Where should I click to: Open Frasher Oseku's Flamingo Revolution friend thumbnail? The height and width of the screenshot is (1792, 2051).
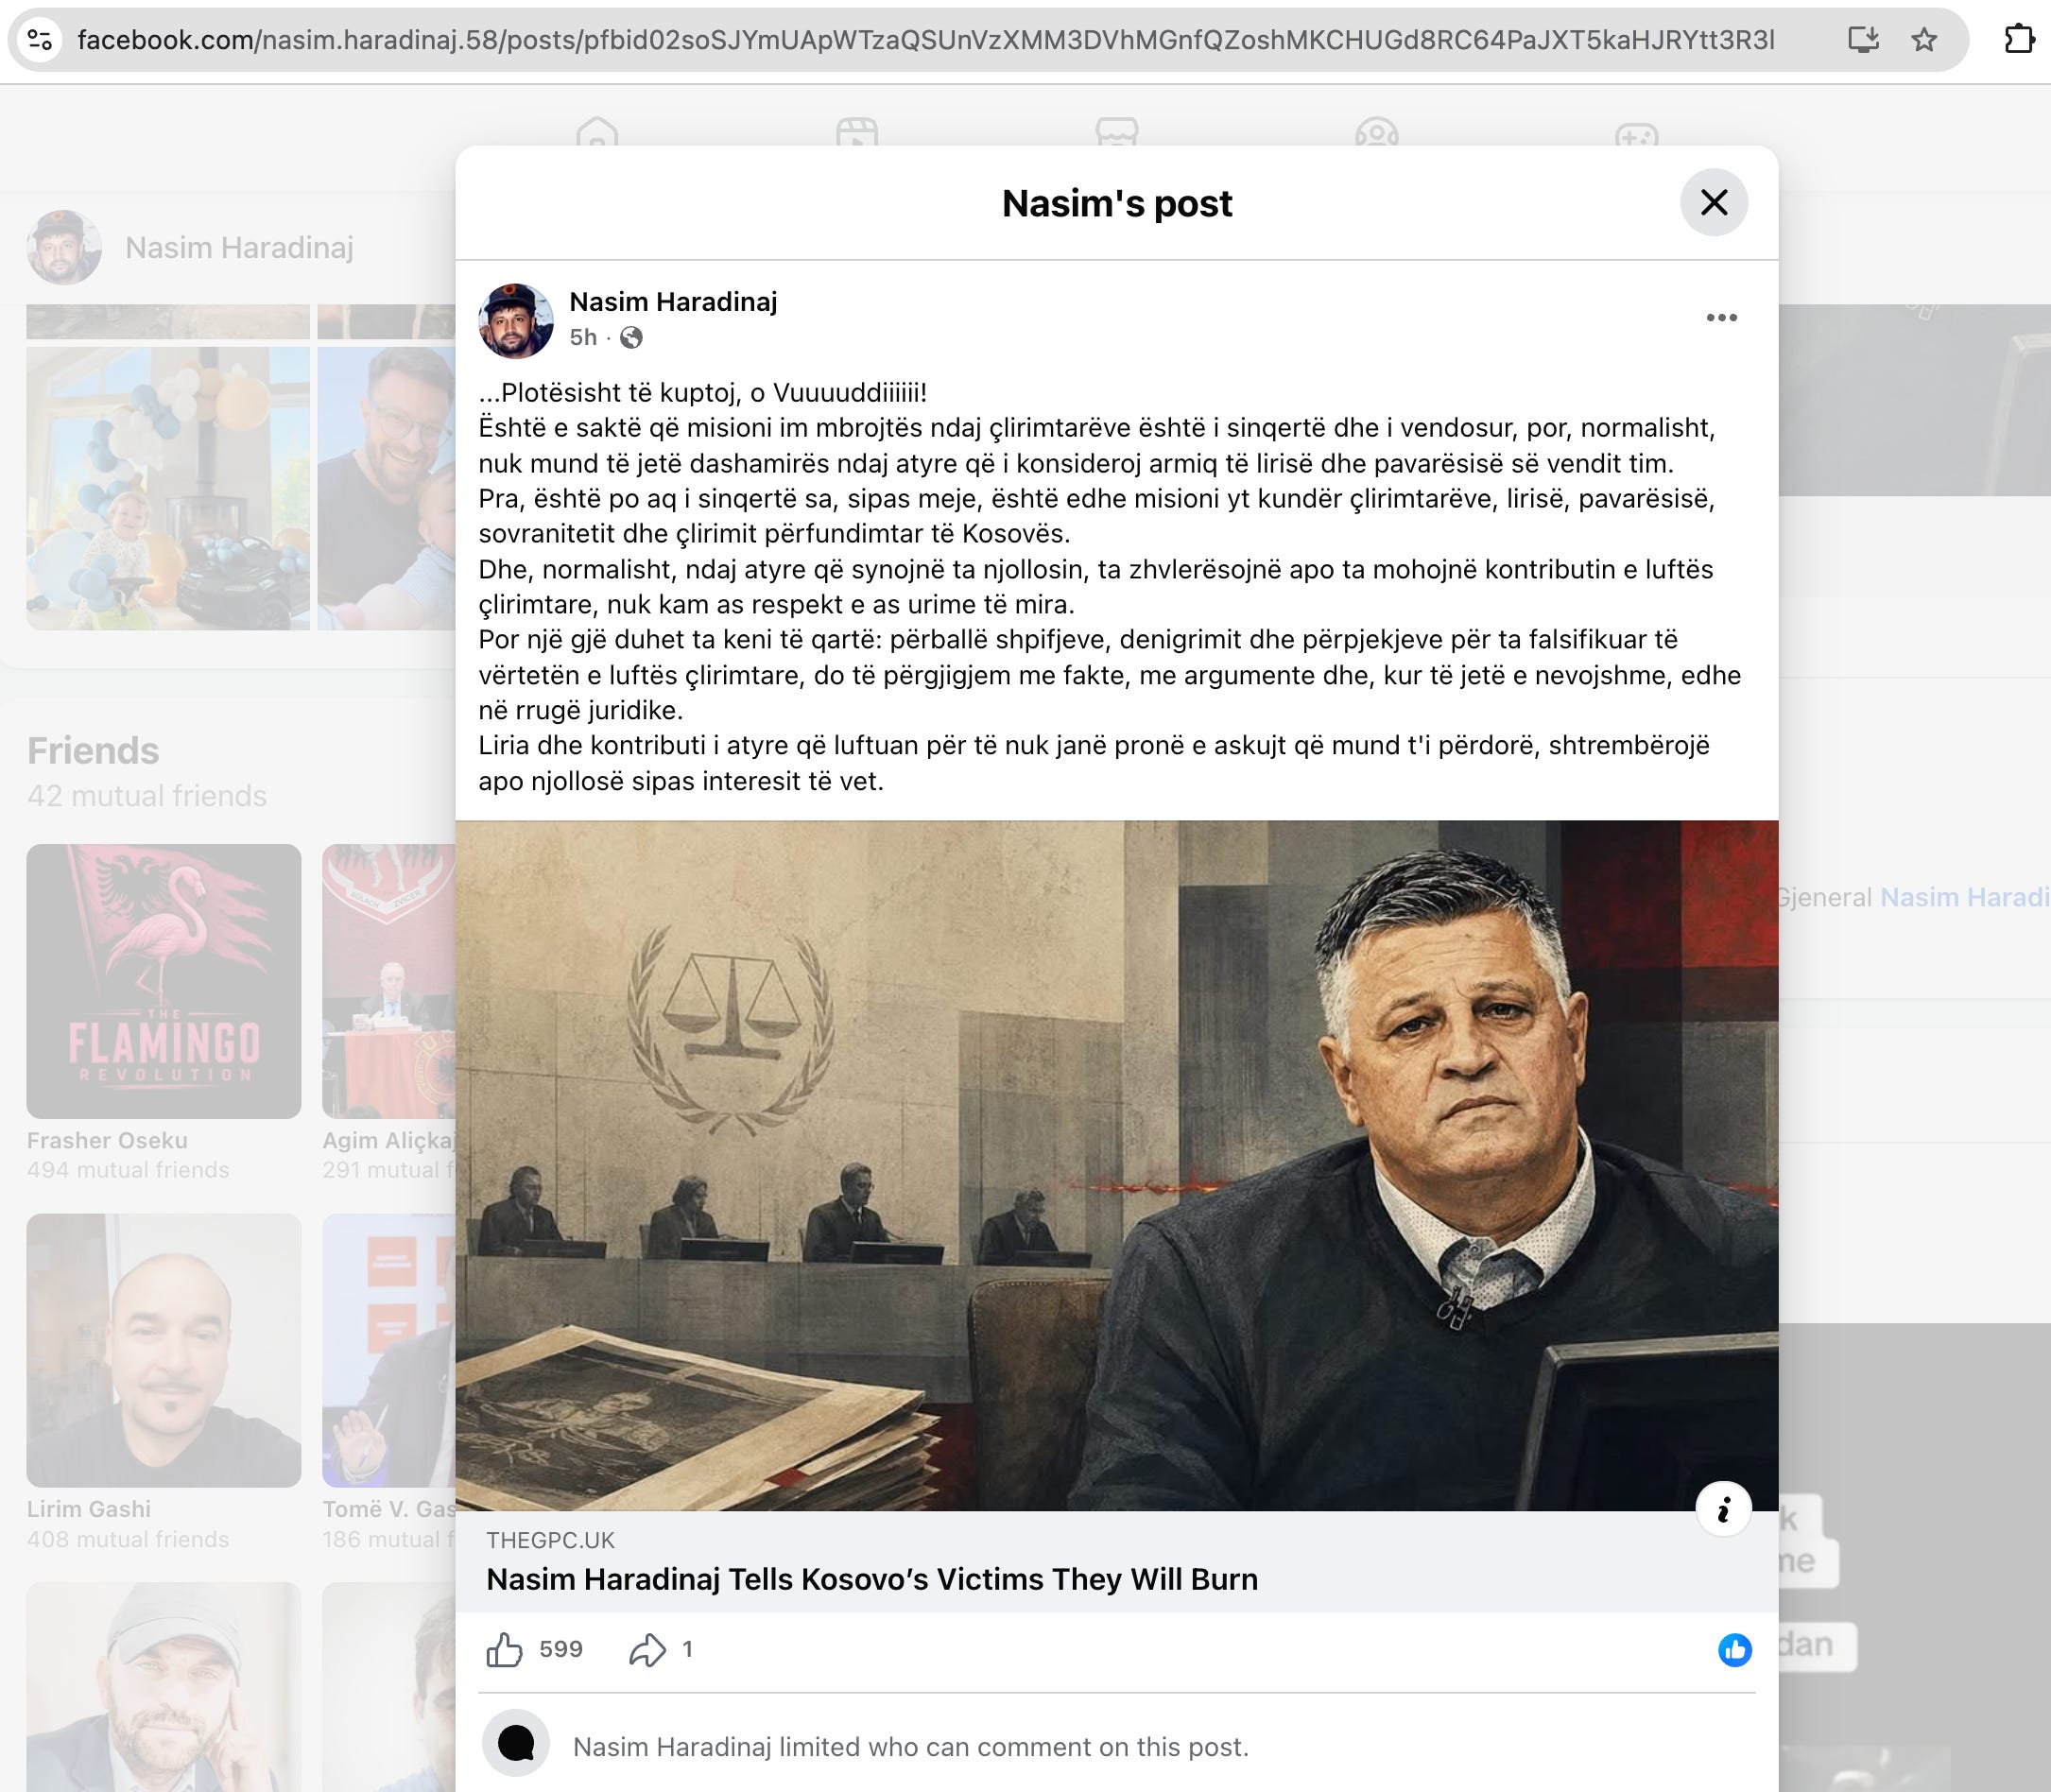pos(164,981)
